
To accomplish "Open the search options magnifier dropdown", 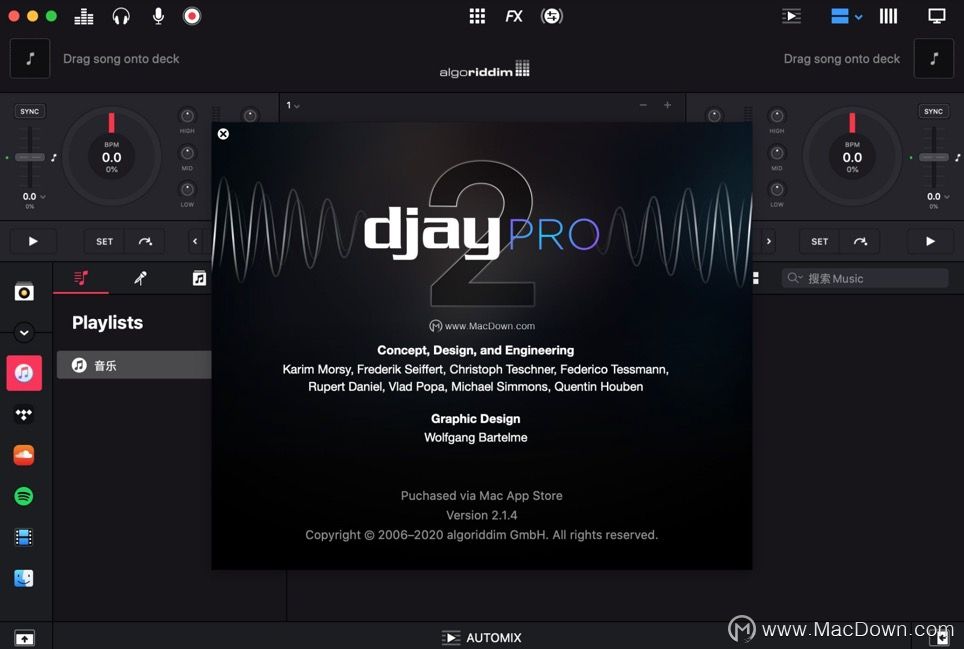I will pos(795,278).
